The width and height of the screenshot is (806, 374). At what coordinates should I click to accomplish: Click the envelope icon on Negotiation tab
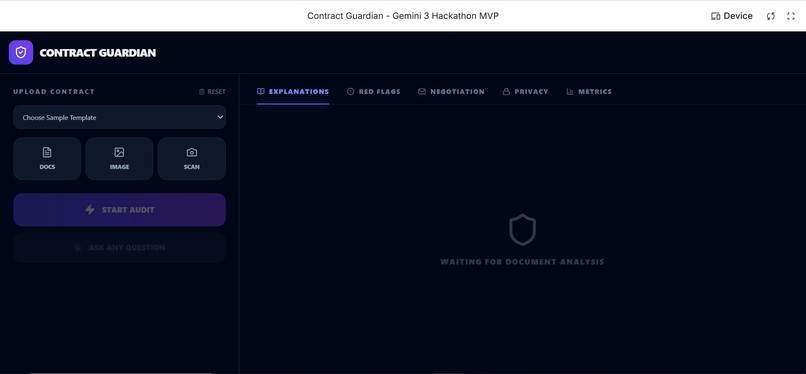[422, 91]
